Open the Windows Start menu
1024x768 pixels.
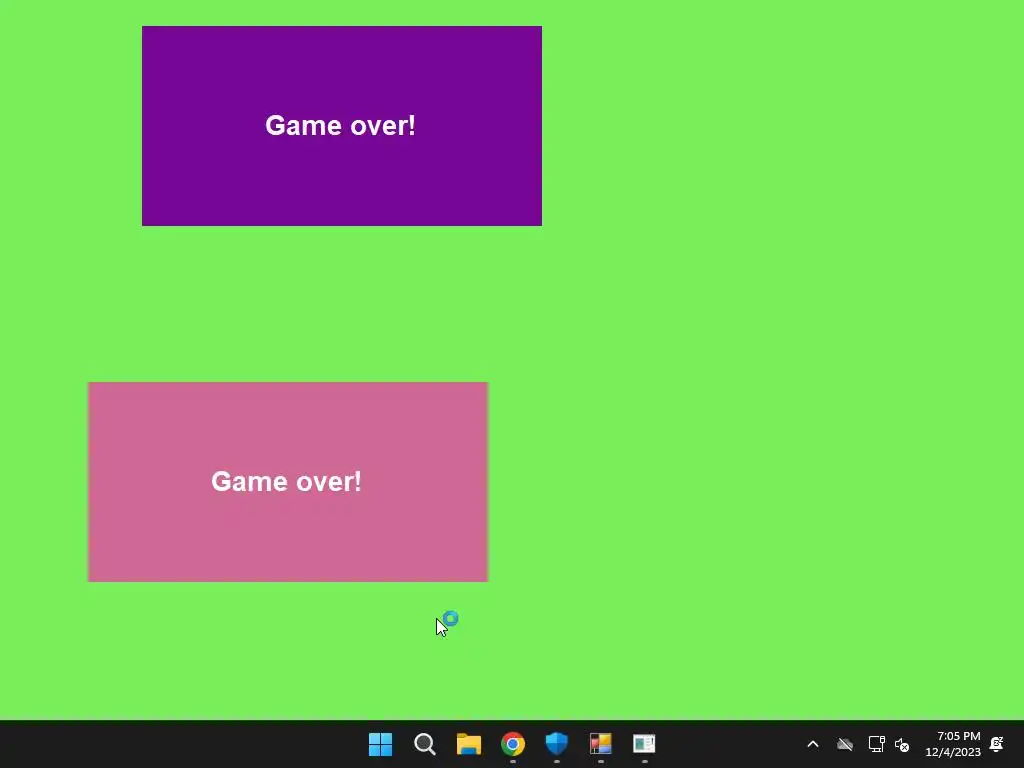click(x=380, y=744)
